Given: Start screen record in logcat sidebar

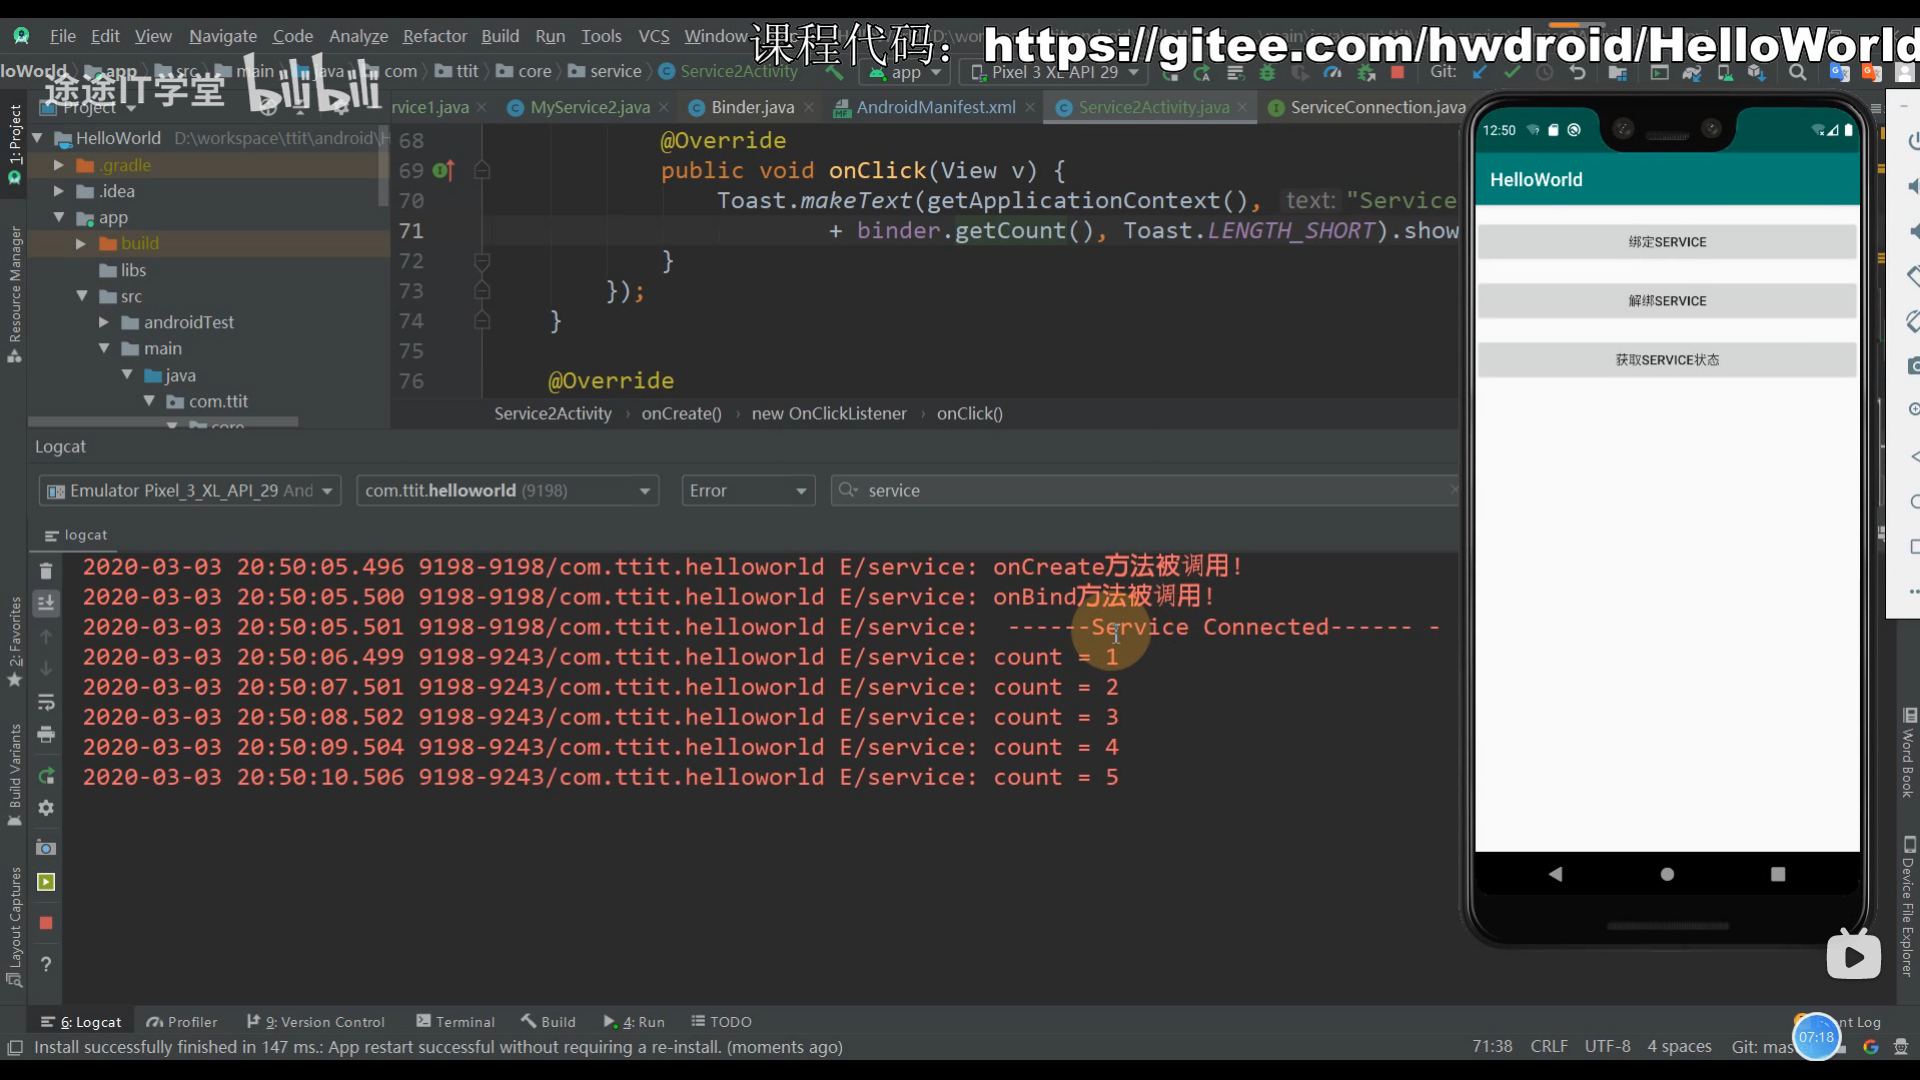Looking at the screenshot, I should coord(46,882).
